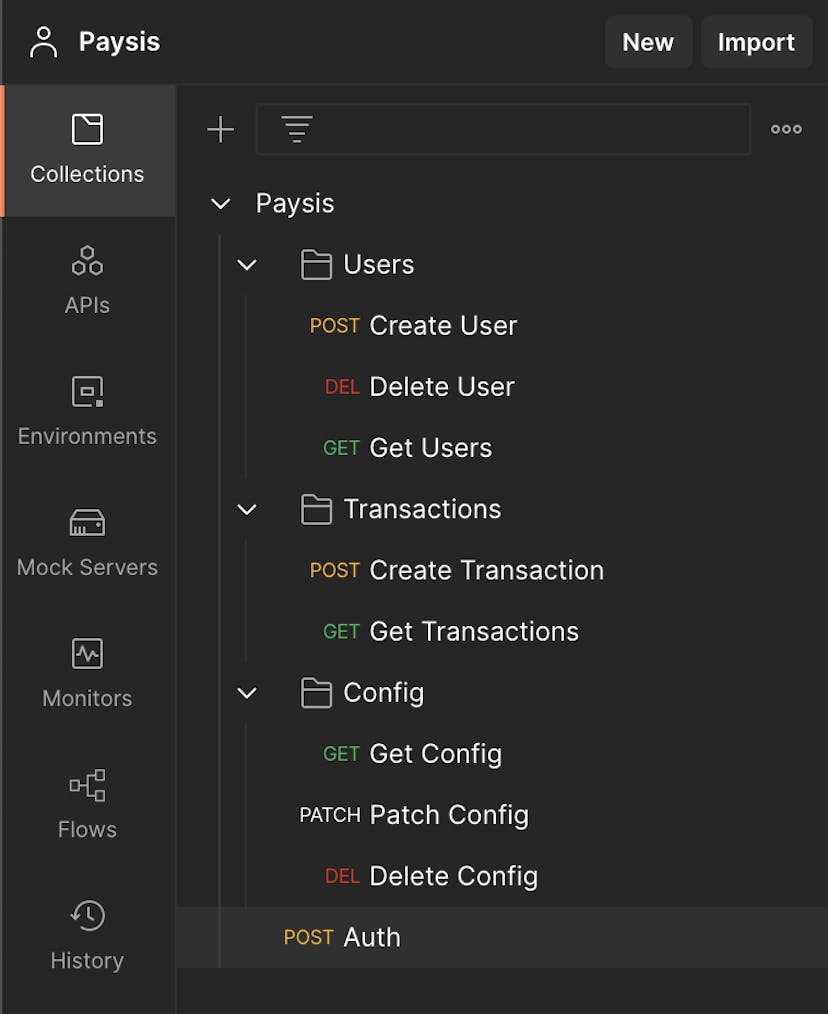Click the Import button
This screenshot has width=828, height=1014.
pyautogui.click(x=756, y=42)
